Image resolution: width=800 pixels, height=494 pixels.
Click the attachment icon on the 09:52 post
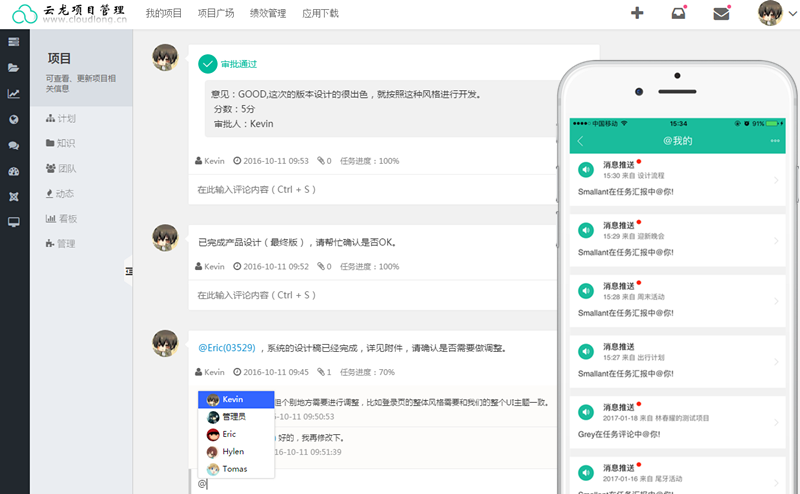coord(321,266)
